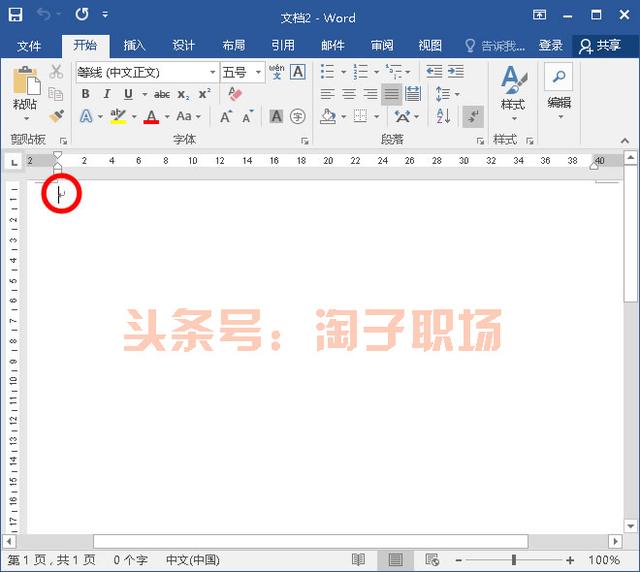Apply the yellow text highlight color
640x572 pixels.
[118, 116]
